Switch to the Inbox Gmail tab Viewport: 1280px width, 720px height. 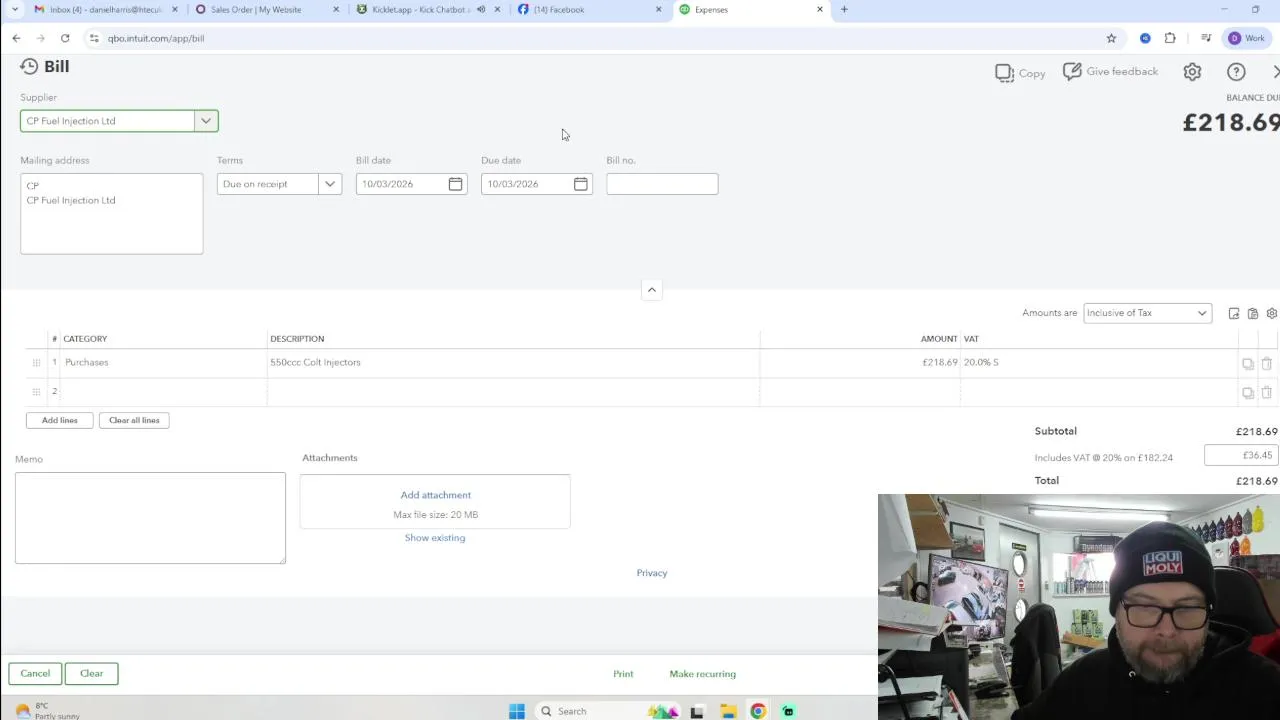[x=107, y=9]
